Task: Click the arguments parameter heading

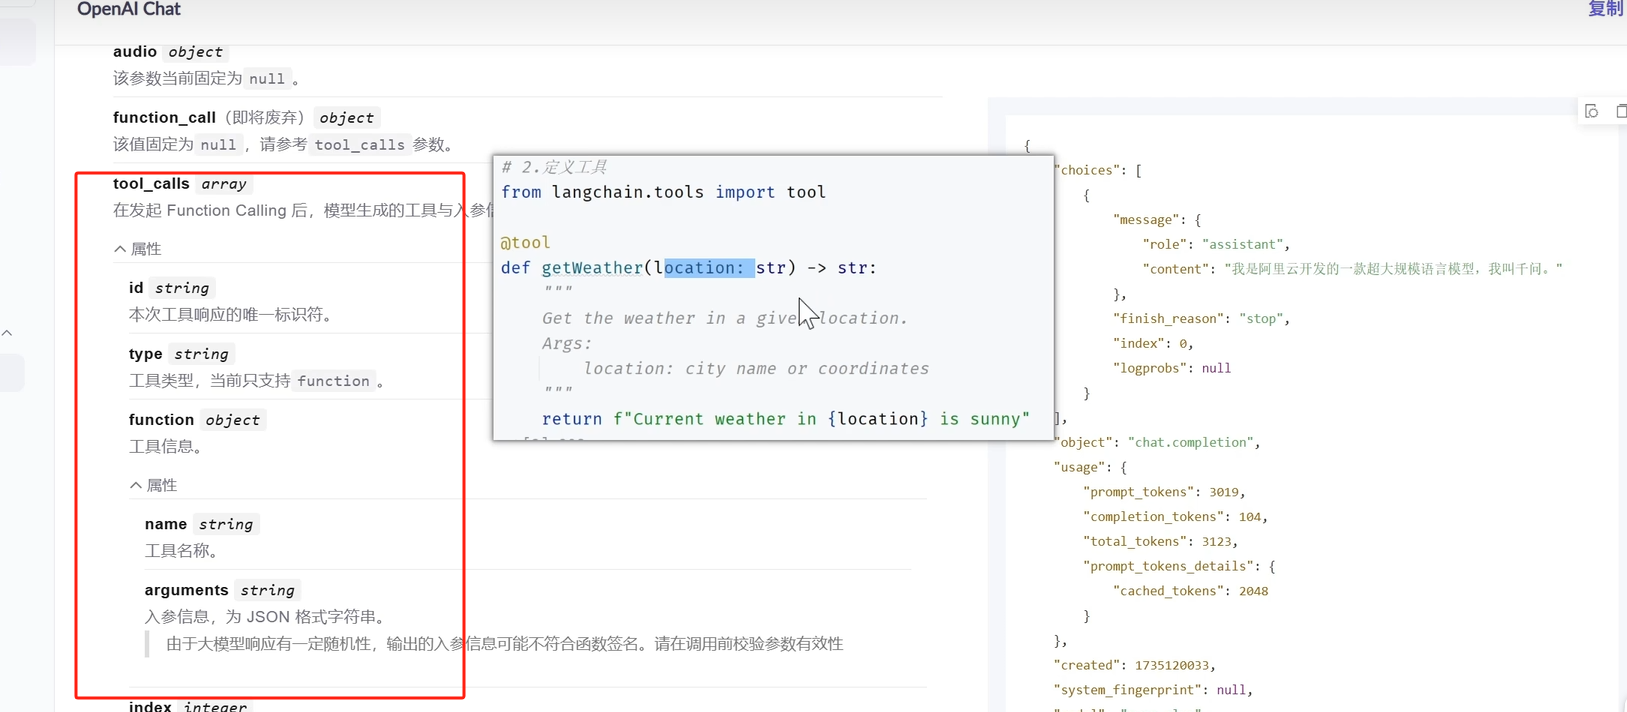Action: tap(187, 590)
